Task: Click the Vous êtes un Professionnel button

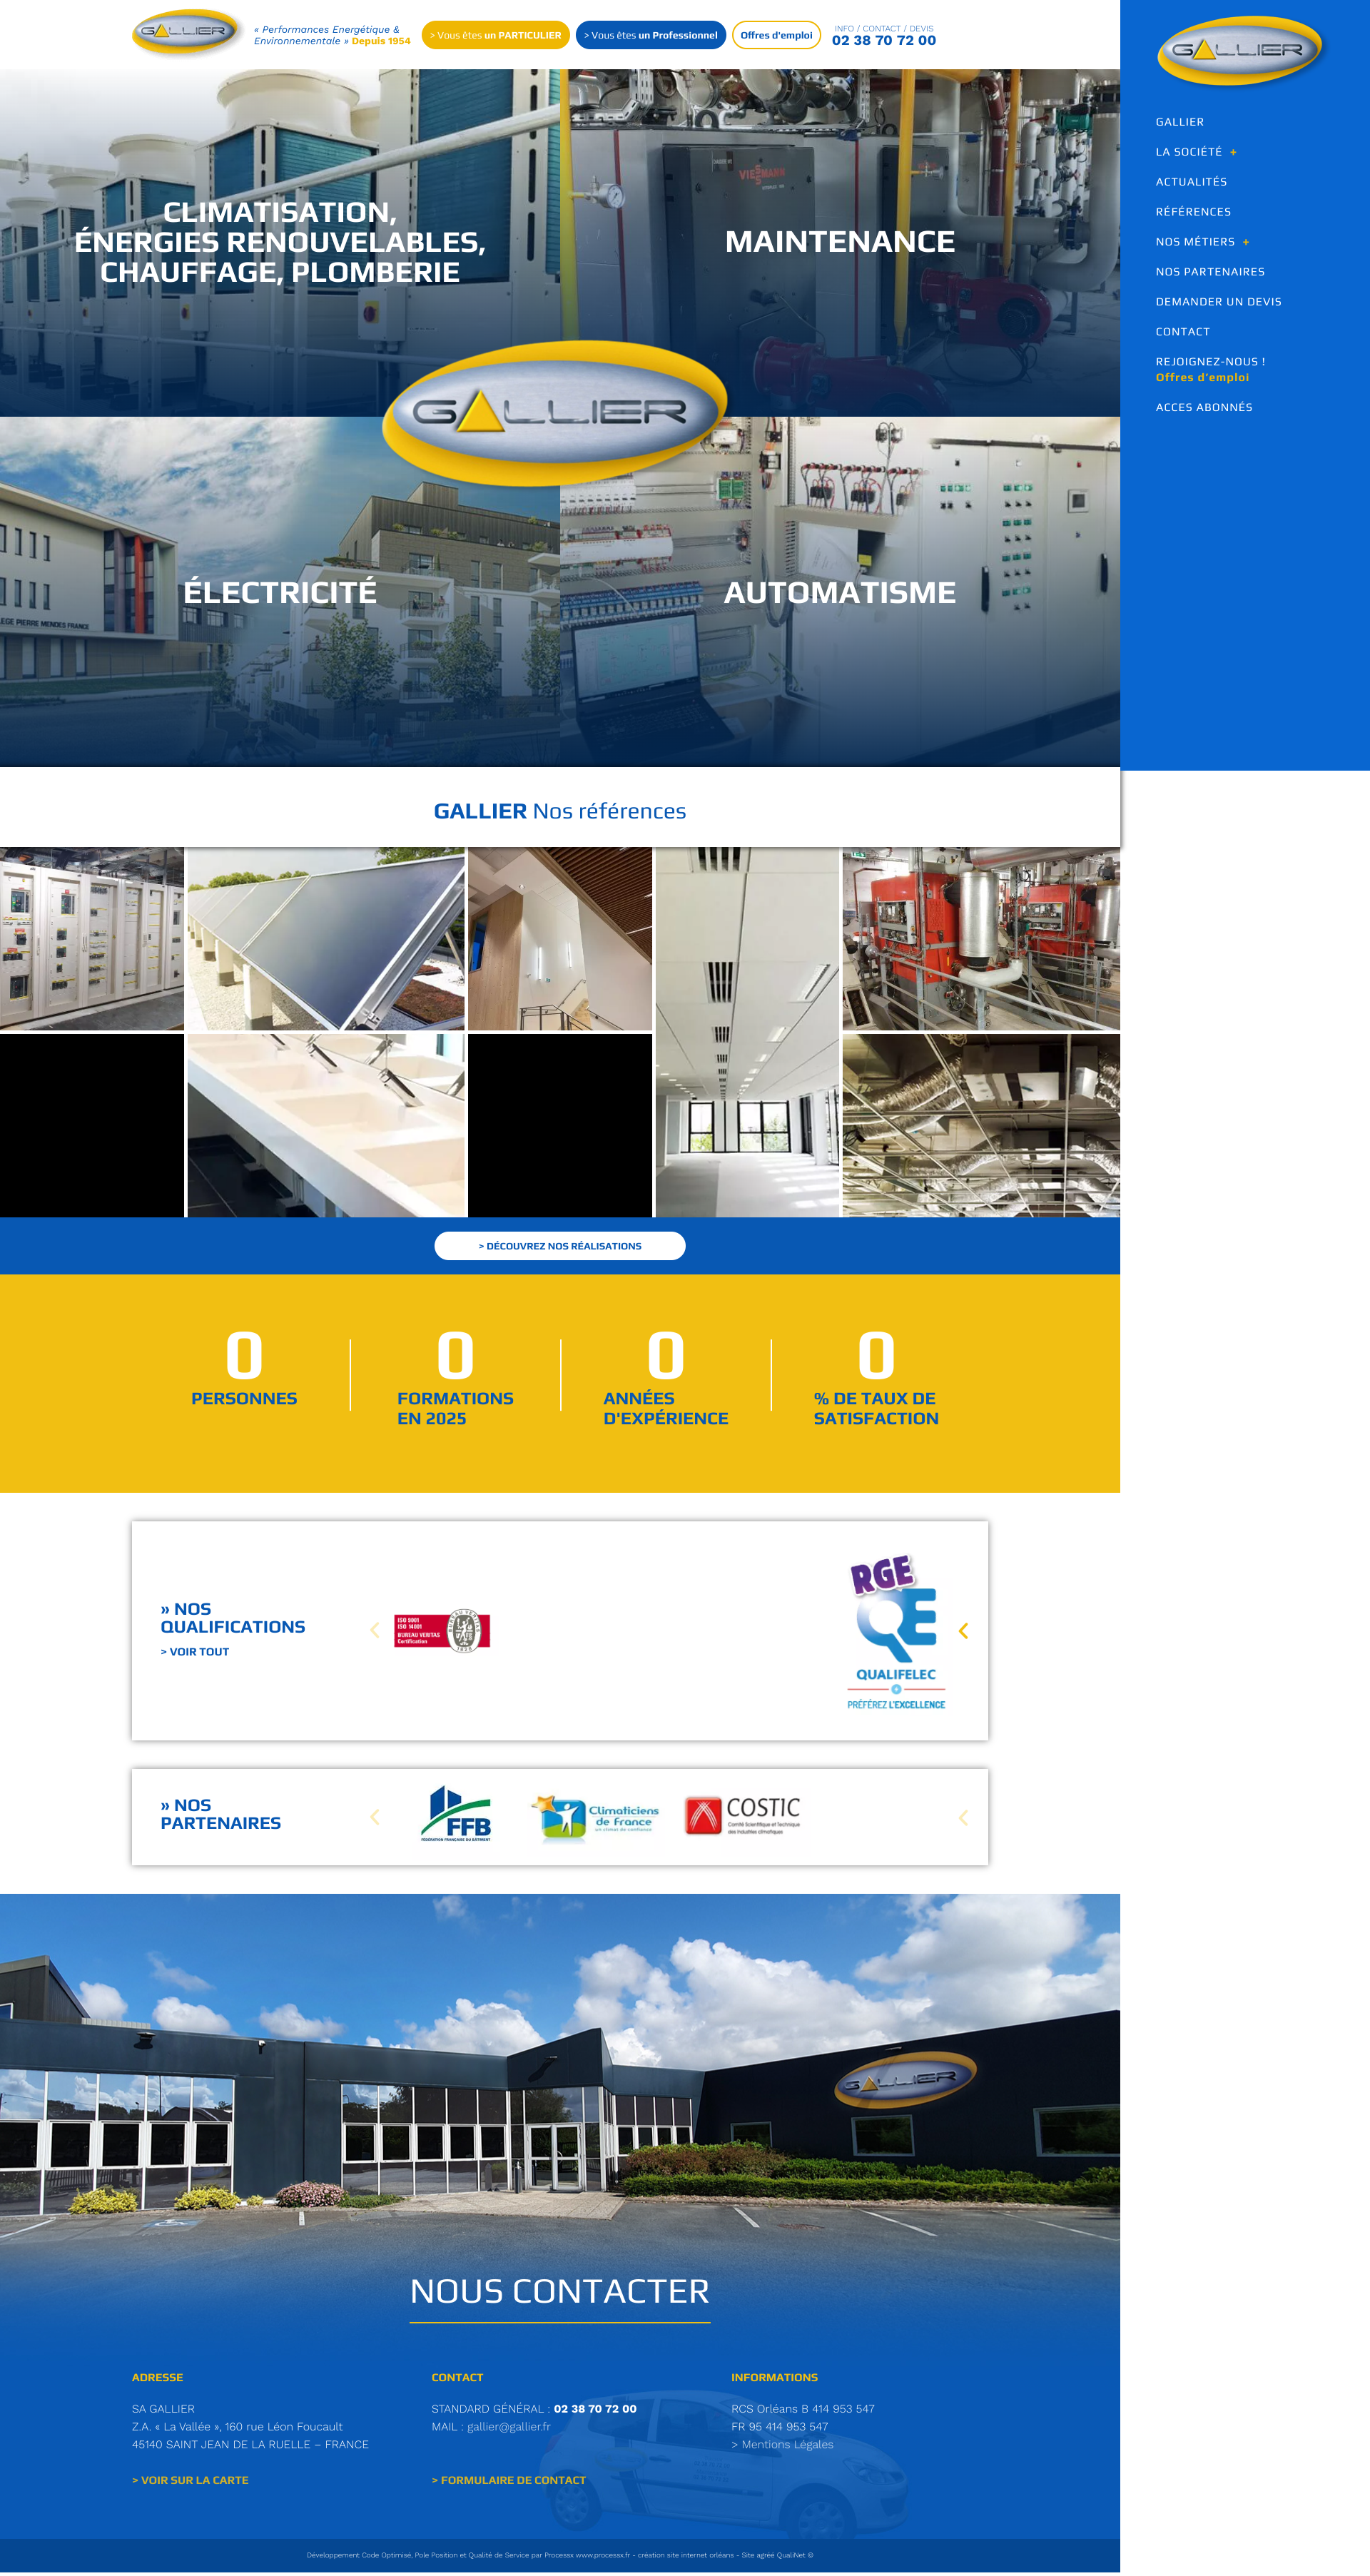Action: pyautogui.click(x=651, y=35)
